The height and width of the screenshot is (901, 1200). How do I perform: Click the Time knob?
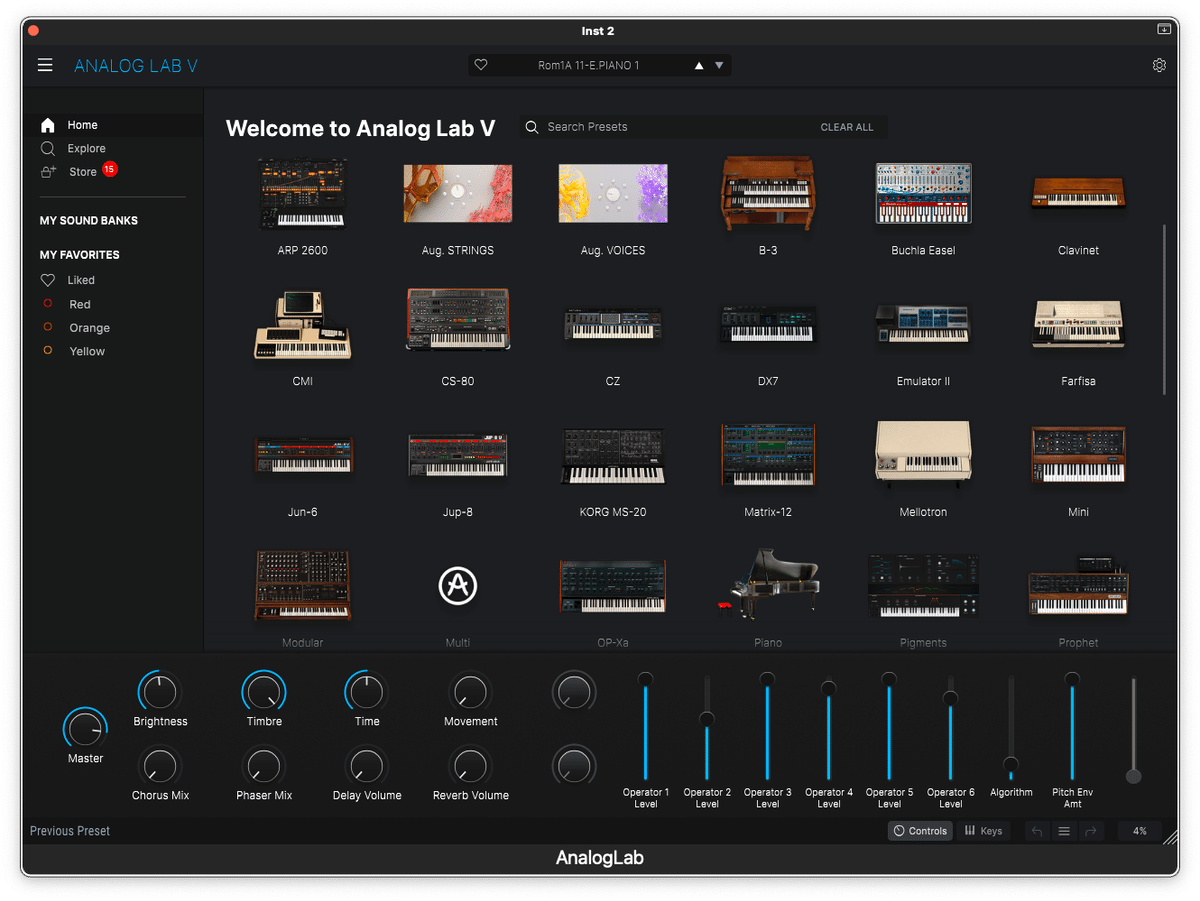coord(367,692)
